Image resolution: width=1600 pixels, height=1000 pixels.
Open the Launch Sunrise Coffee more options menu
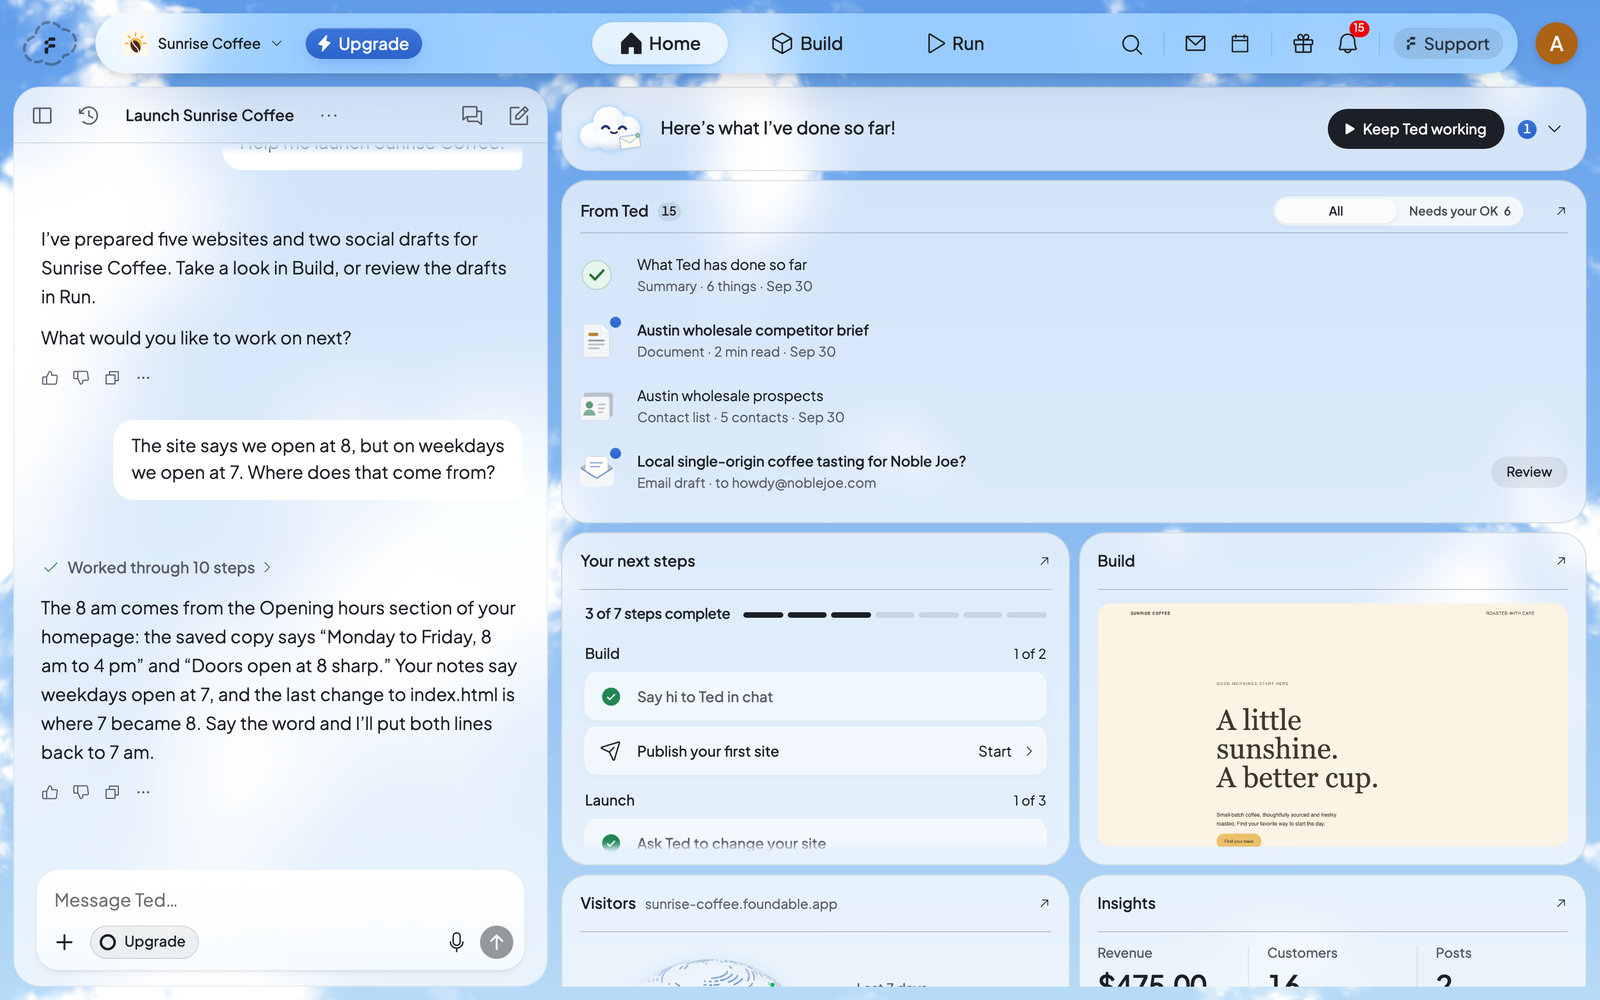tap(328, 115)
